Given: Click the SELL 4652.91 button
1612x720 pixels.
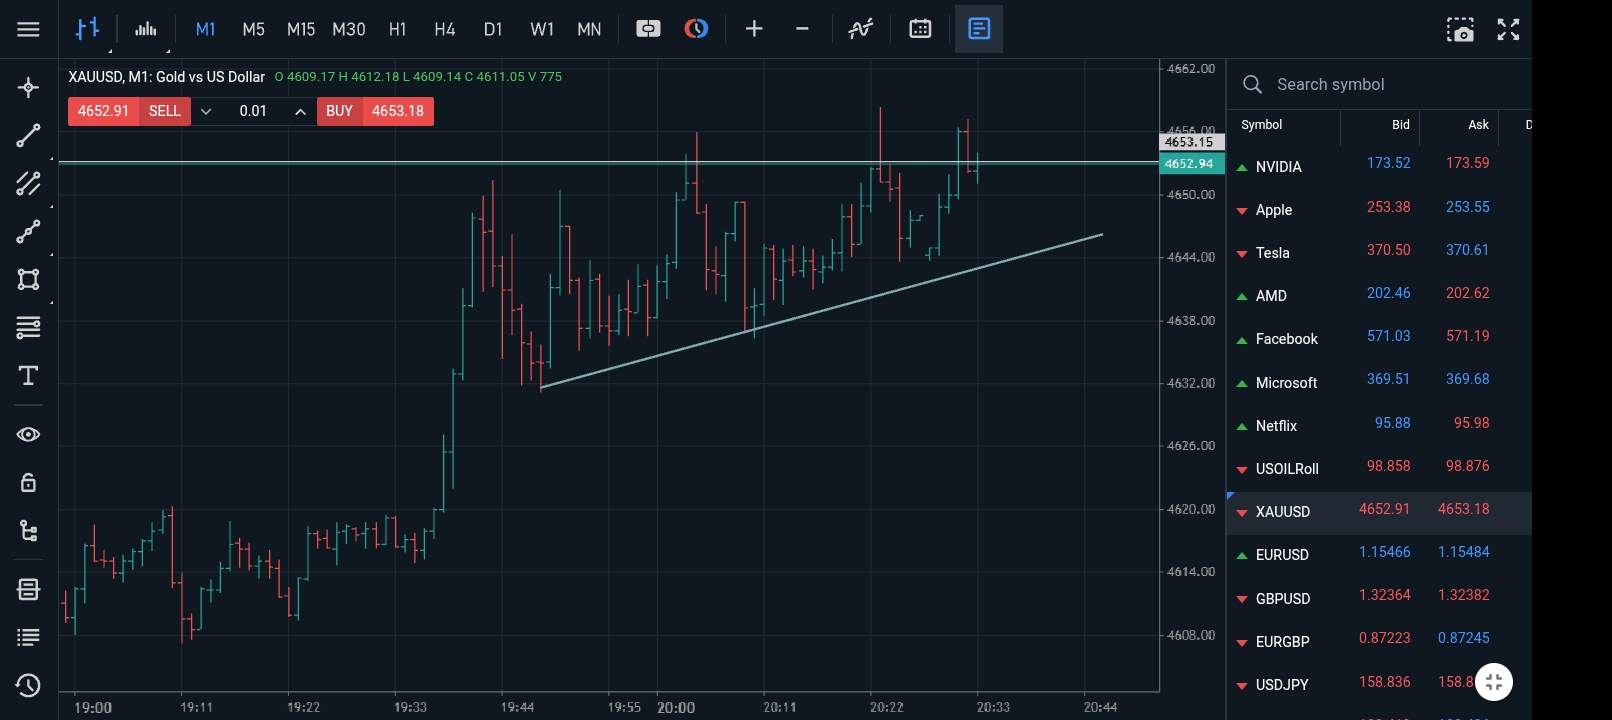Looking at the screenshot, I should 129,111.
